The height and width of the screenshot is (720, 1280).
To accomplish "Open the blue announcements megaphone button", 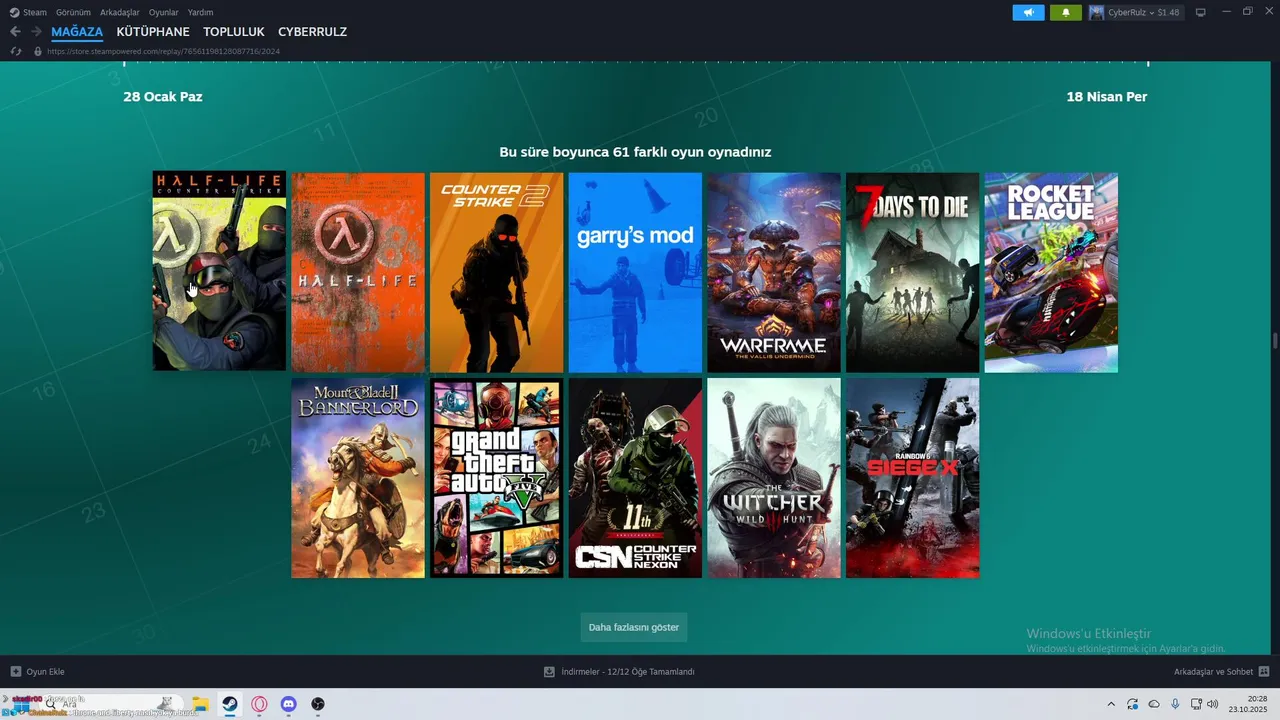I will (1028, 12).
